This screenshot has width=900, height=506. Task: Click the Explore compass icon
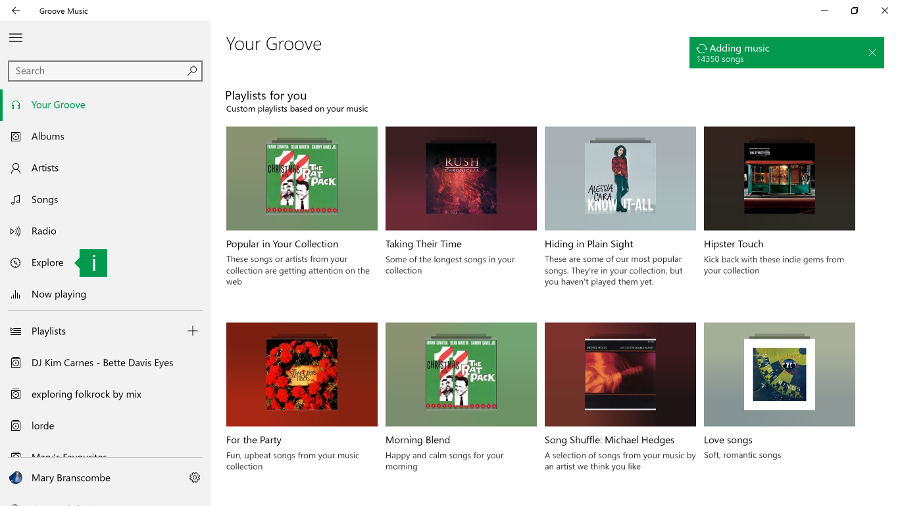pos(16,263)
